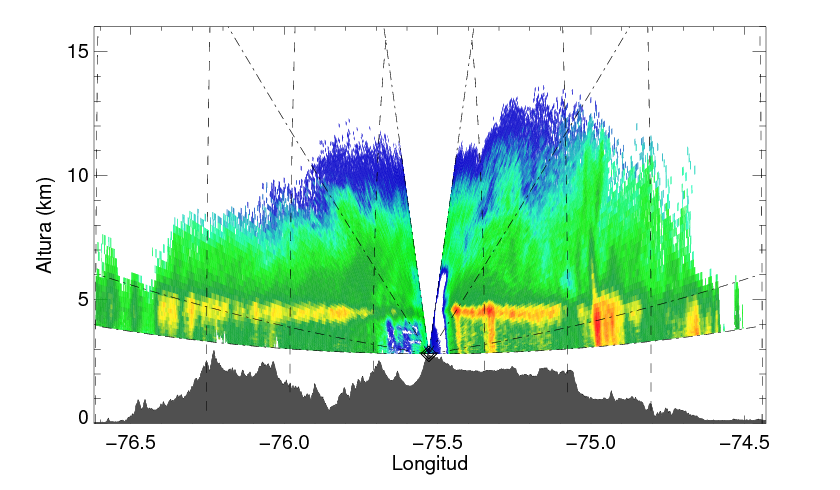The height and width of the screenshot is (490, 840).
Task: Select the -75.5 longitude tick label
Action: (x=438, y=442)
